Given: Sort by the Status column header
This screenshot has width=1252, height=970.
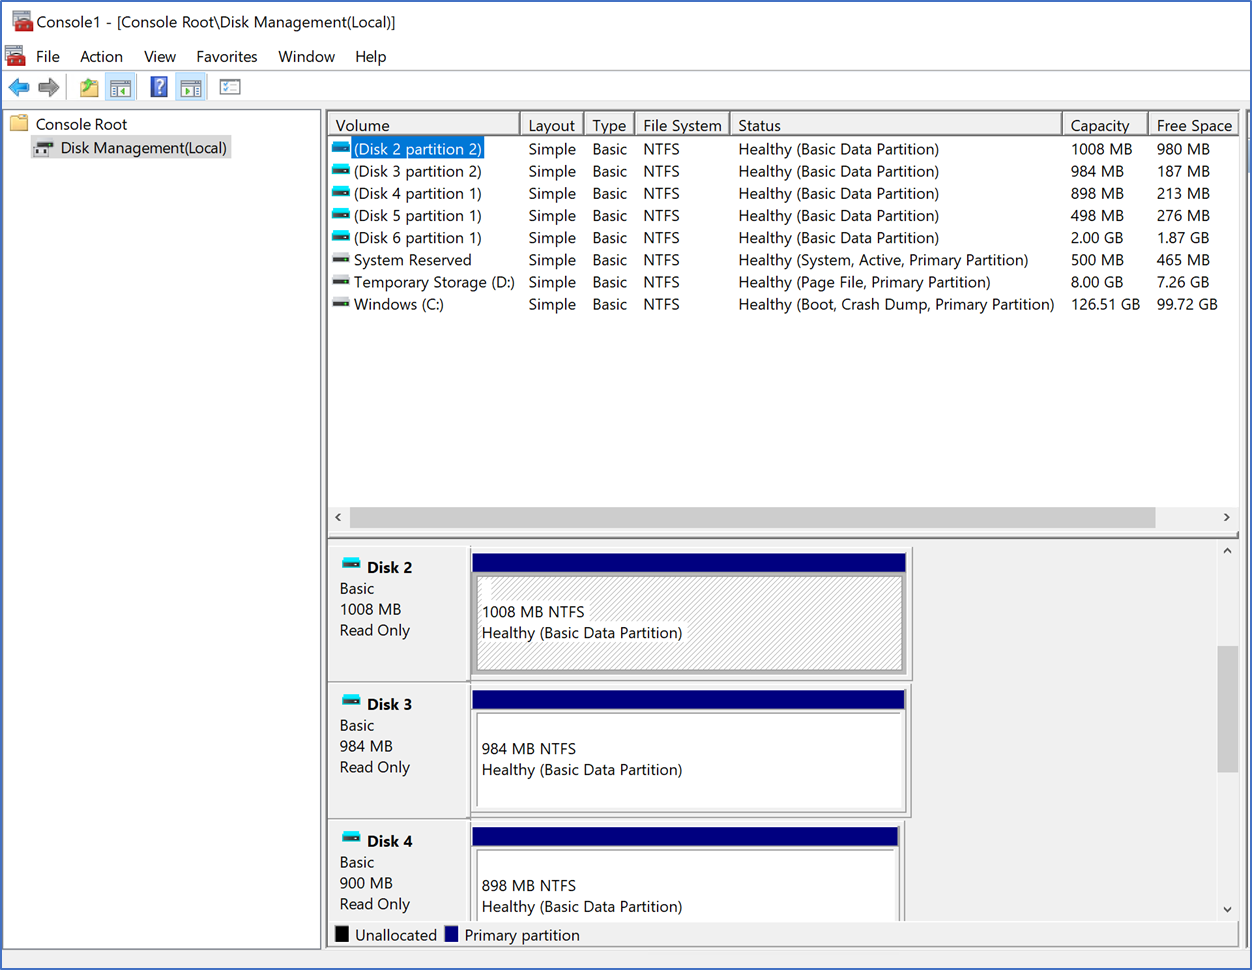Looking at the screenshot, I should (895, 125).
